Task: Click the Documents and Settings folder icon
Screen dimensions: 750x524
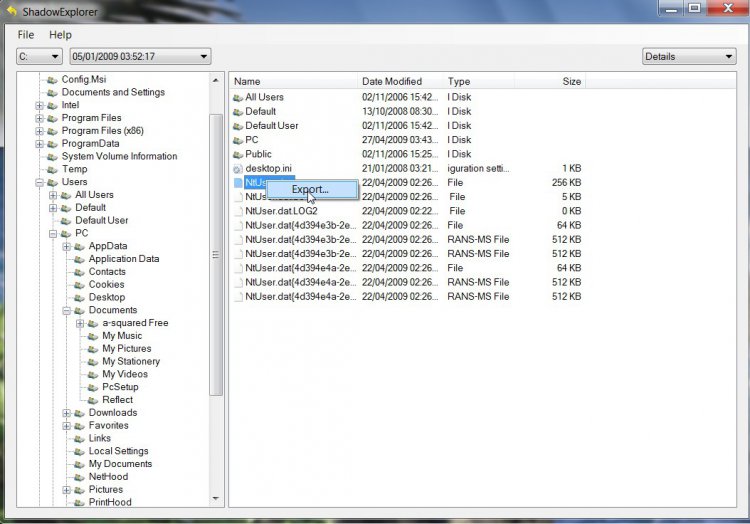Action: 52,93
